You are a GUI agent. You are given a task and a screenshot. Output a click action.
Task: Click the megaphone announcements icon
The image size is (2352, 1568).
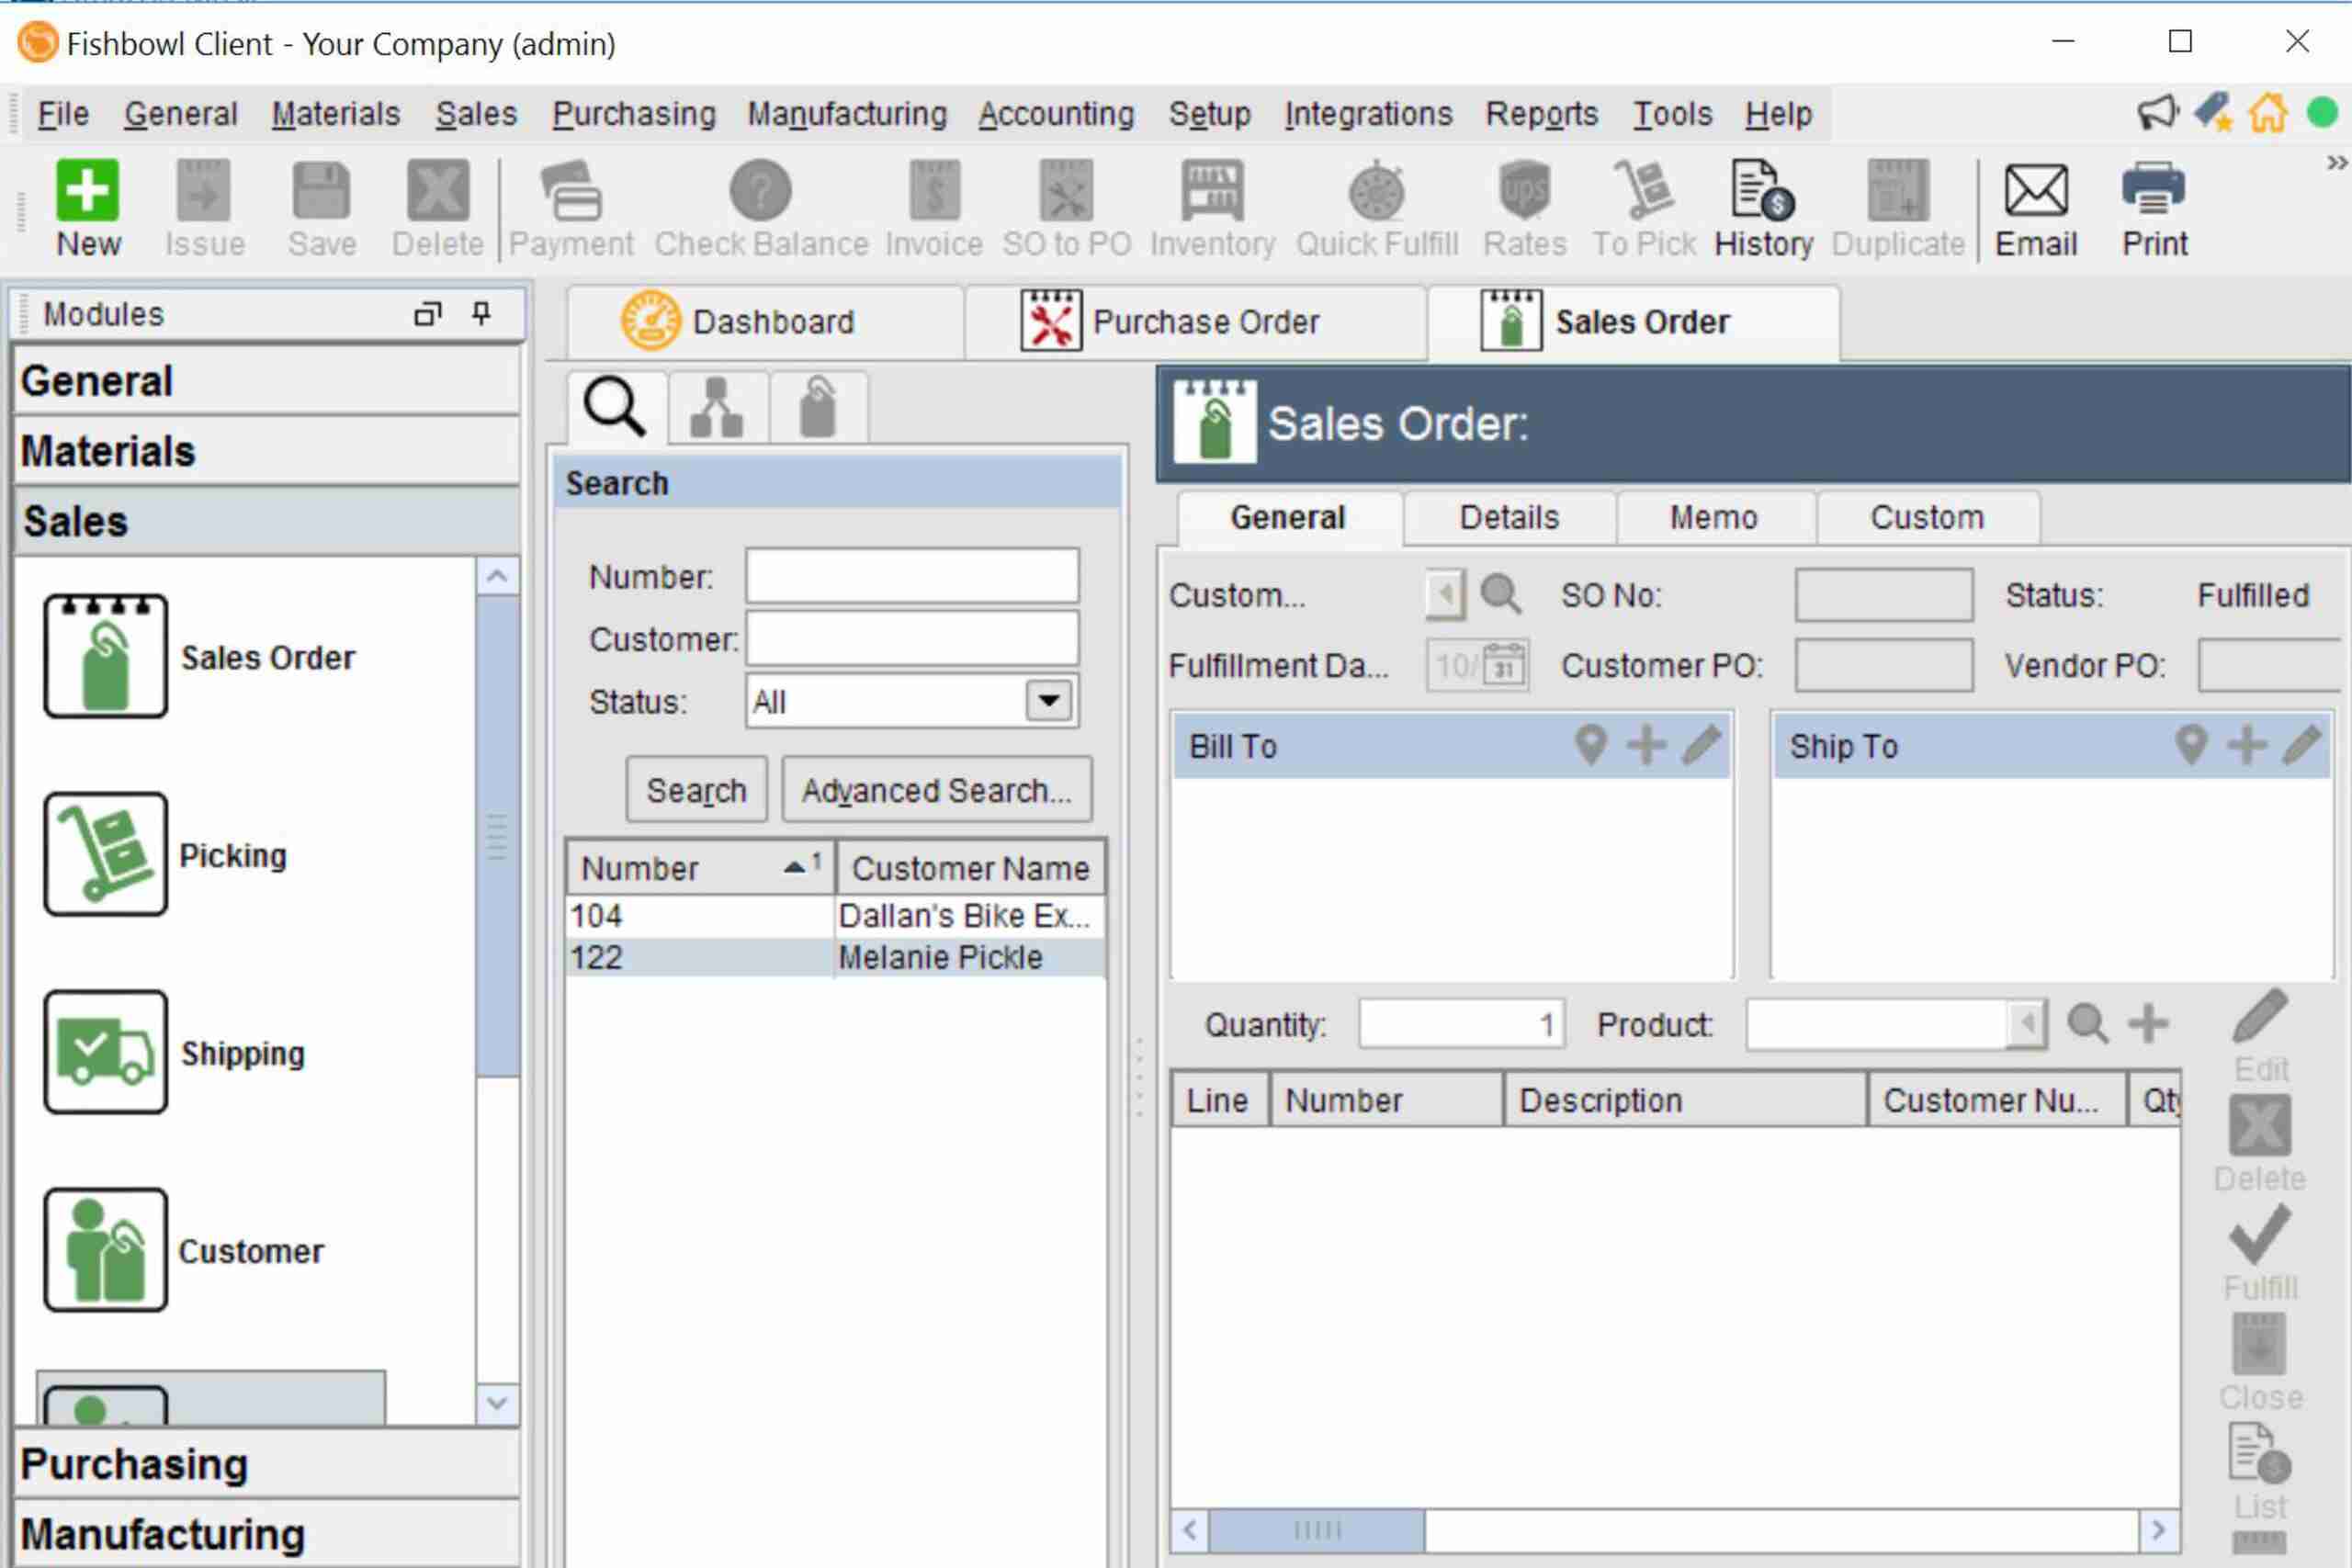(x=2158, y=112)
